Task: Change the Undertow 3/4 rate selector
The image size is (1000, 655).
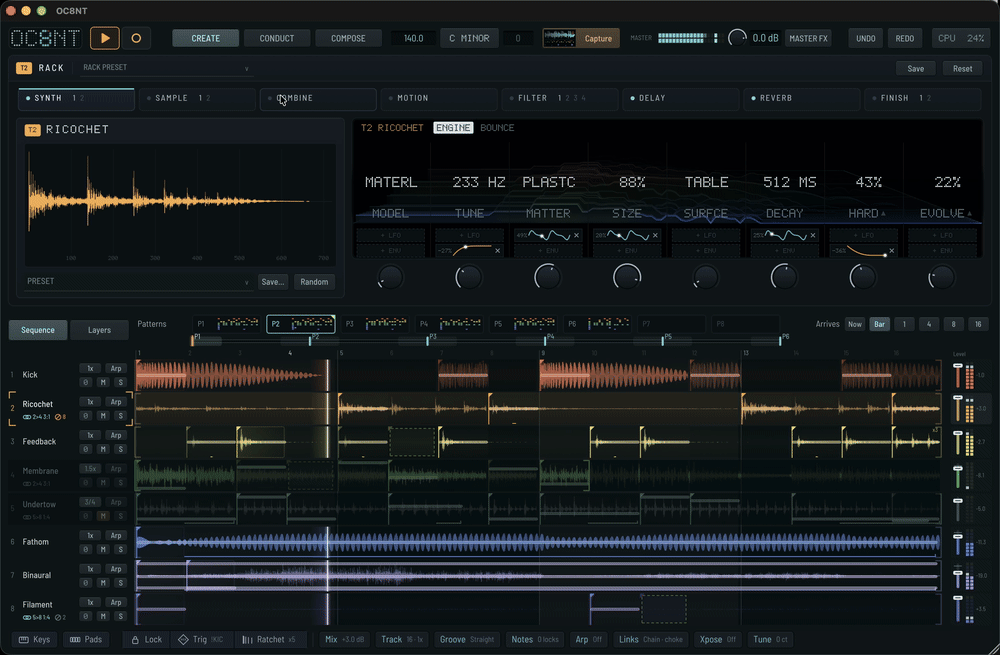Action: point(91,502)
